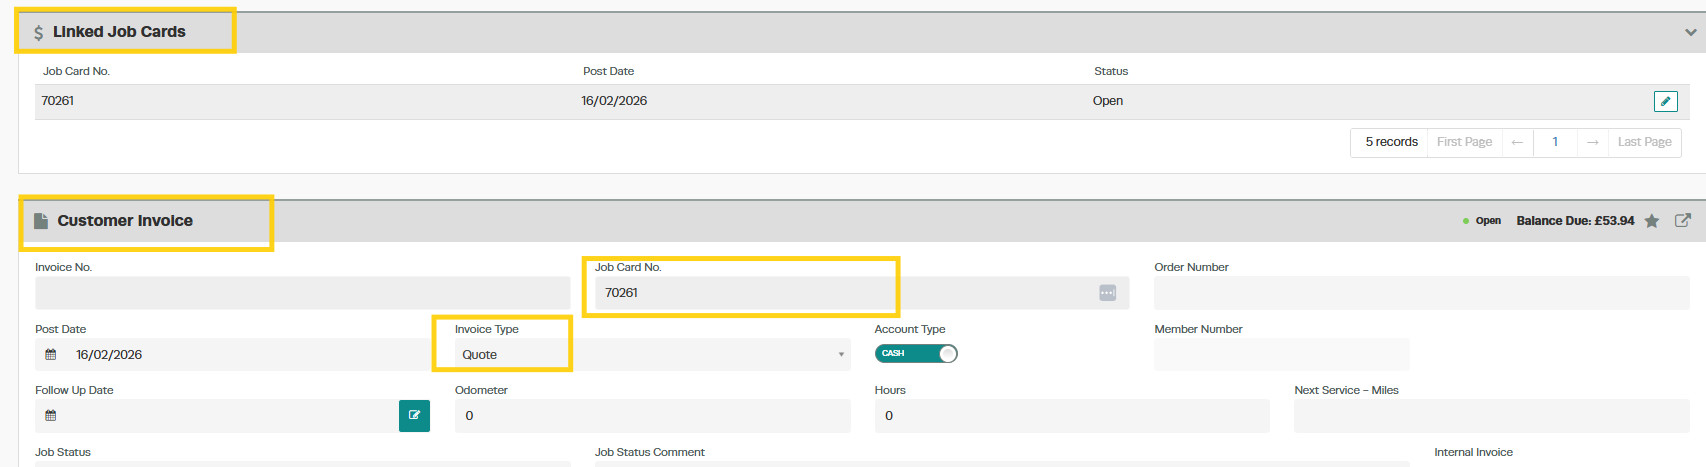
Task: Go to Last Page of job card records
Action: 1644,142
